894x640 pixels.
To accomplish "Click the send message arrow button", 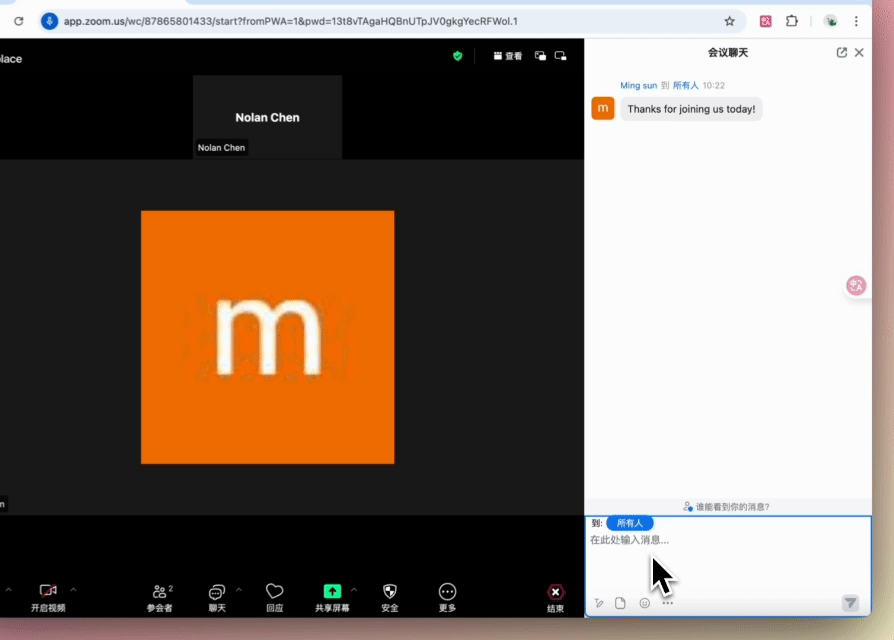I will point(850,603).
